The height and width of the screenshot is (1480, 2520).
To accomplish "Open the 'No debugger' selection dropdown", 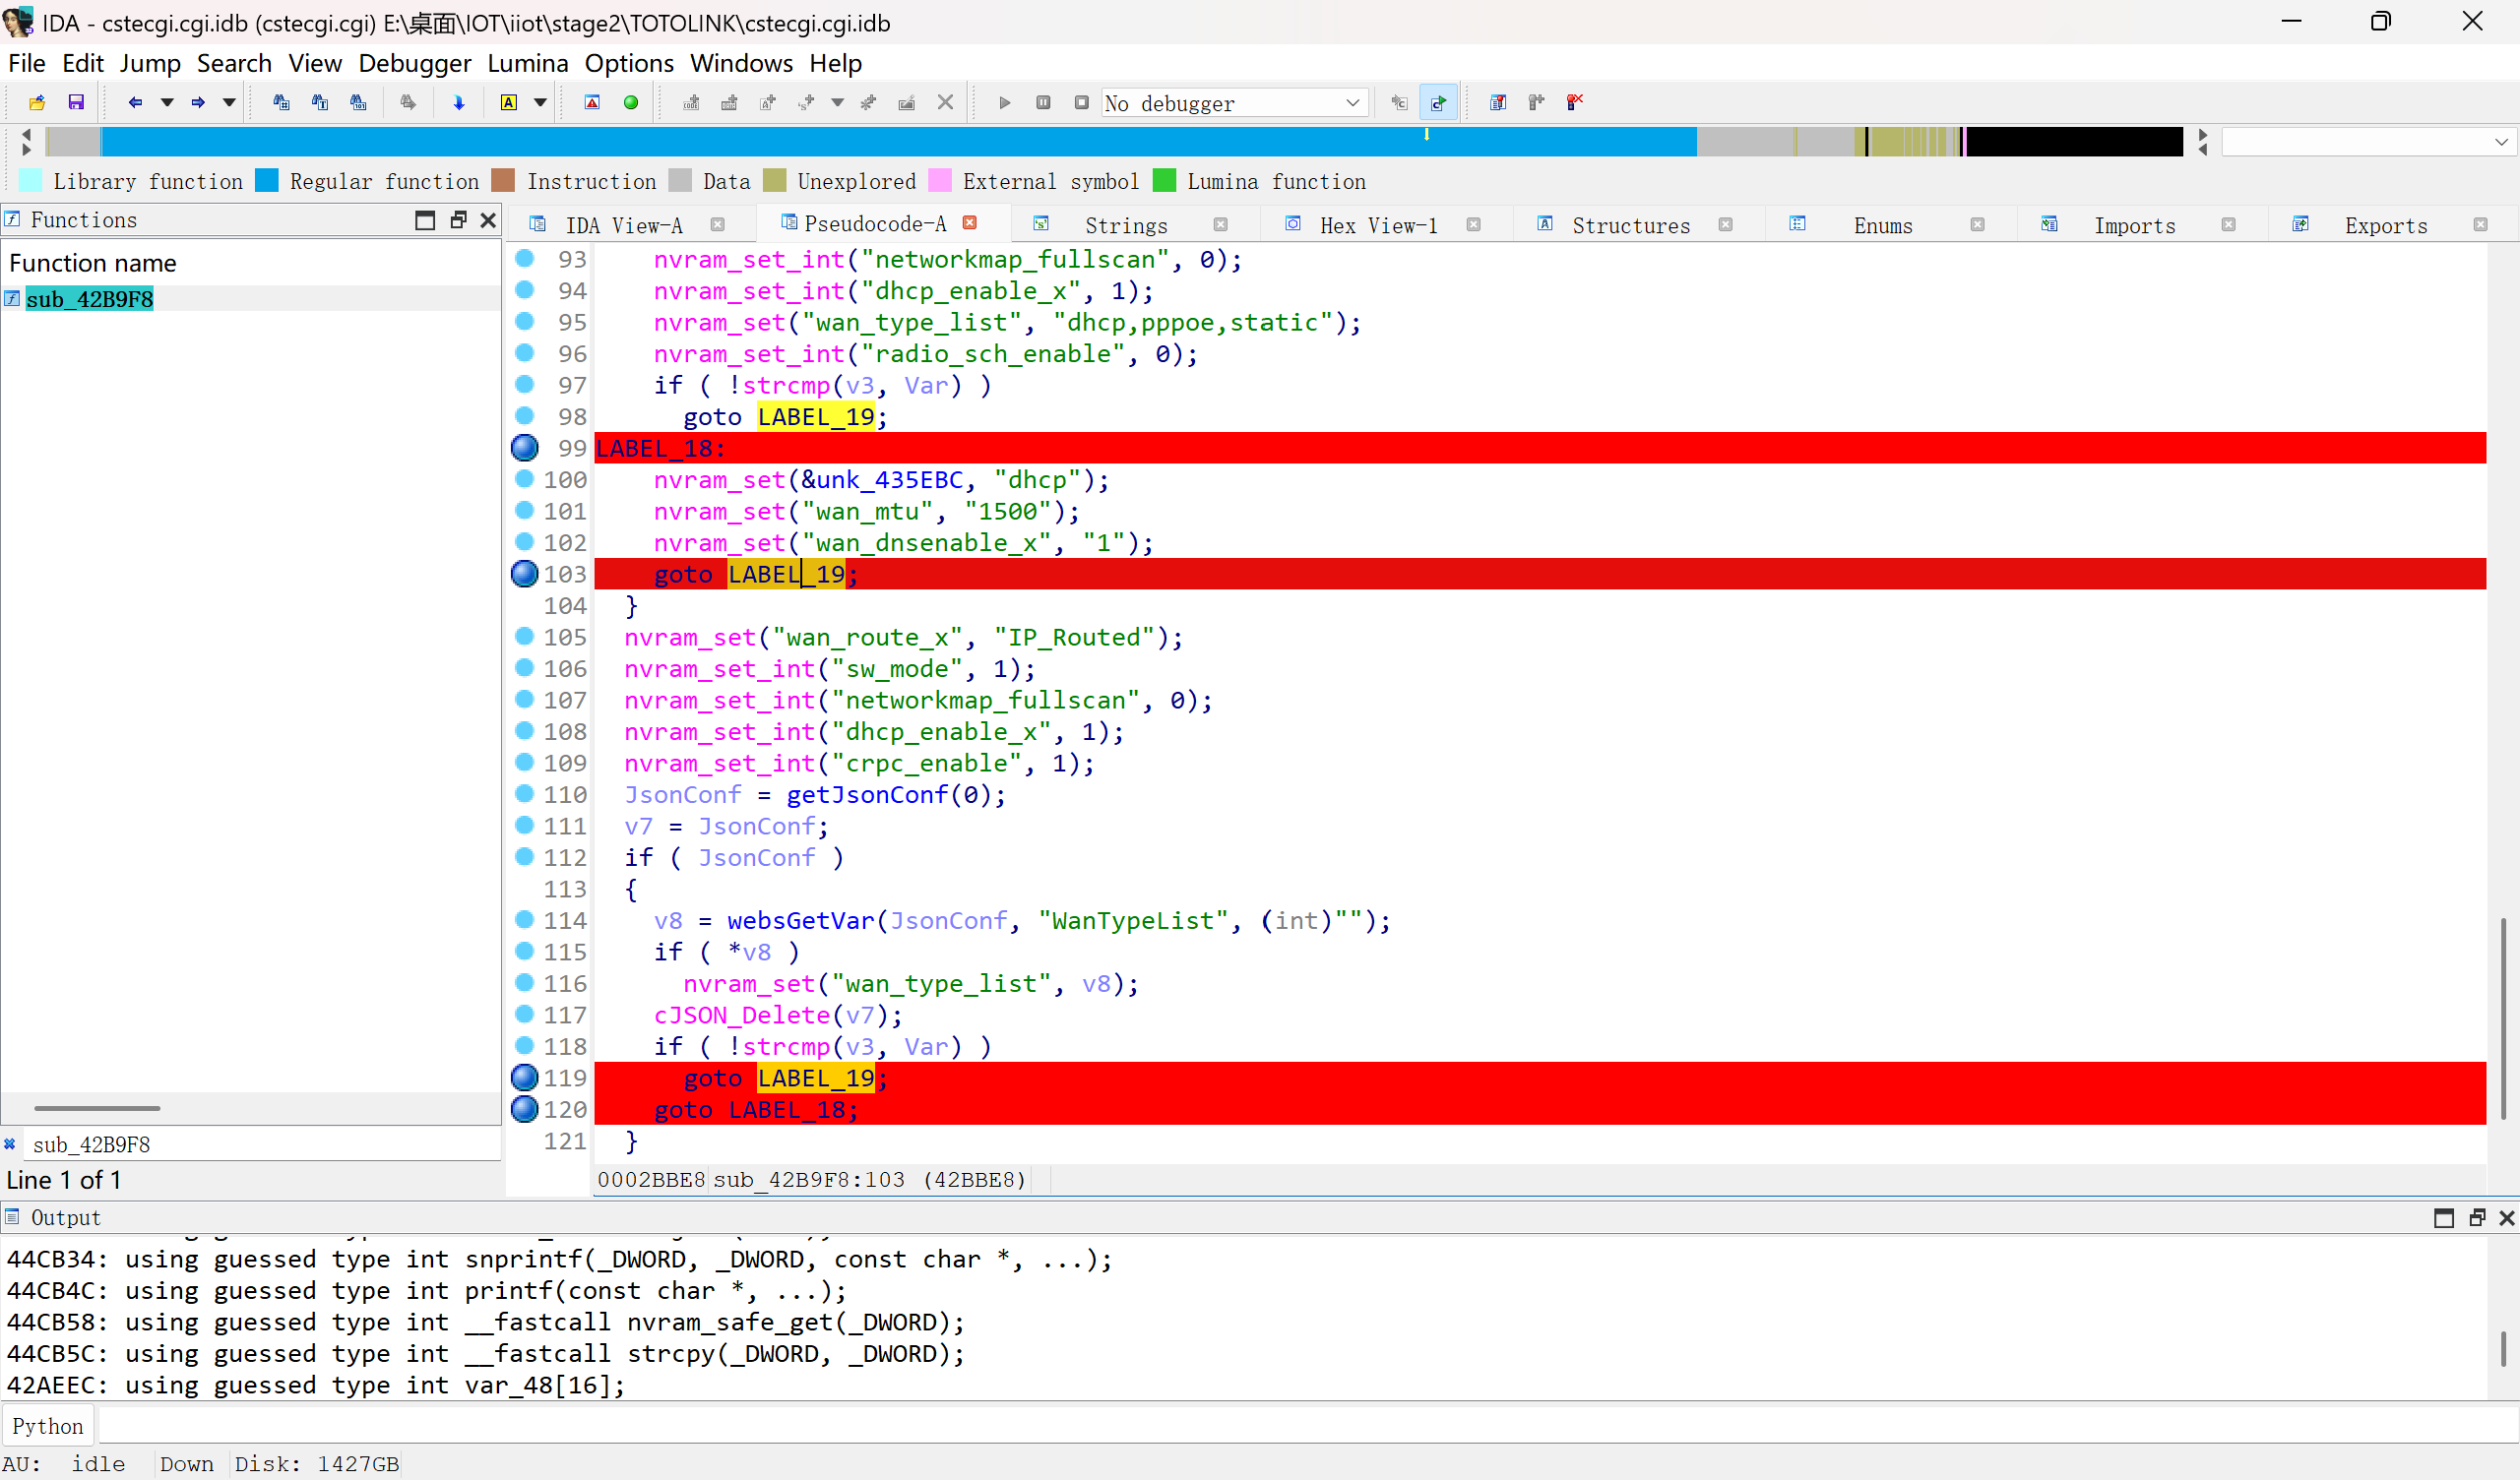I will (1234, 103).
